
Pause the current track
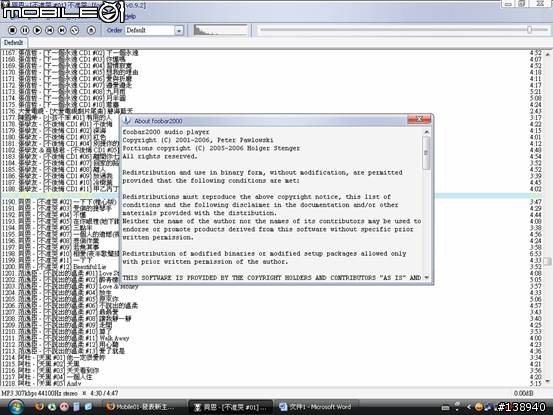pos(25,30)
